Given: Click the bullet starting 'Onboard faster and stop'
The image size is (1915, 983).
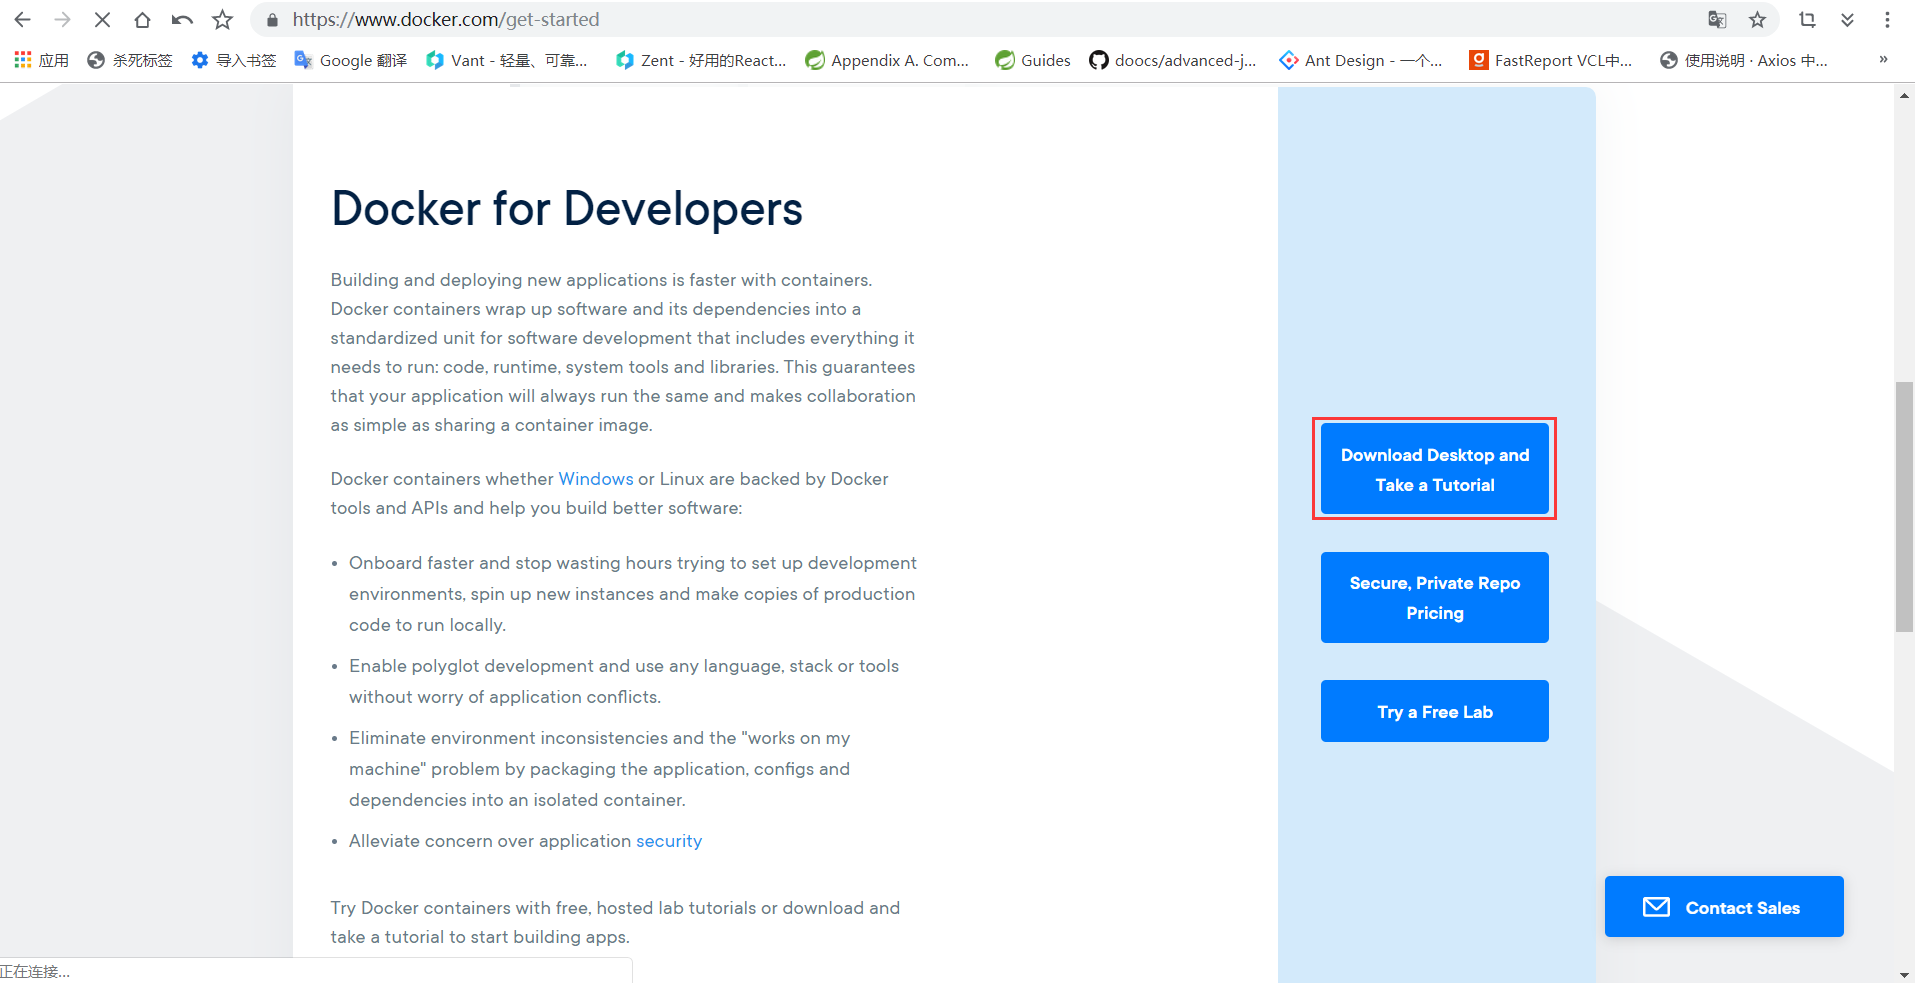Looking at the screenshot, I should tap(633, 594).
